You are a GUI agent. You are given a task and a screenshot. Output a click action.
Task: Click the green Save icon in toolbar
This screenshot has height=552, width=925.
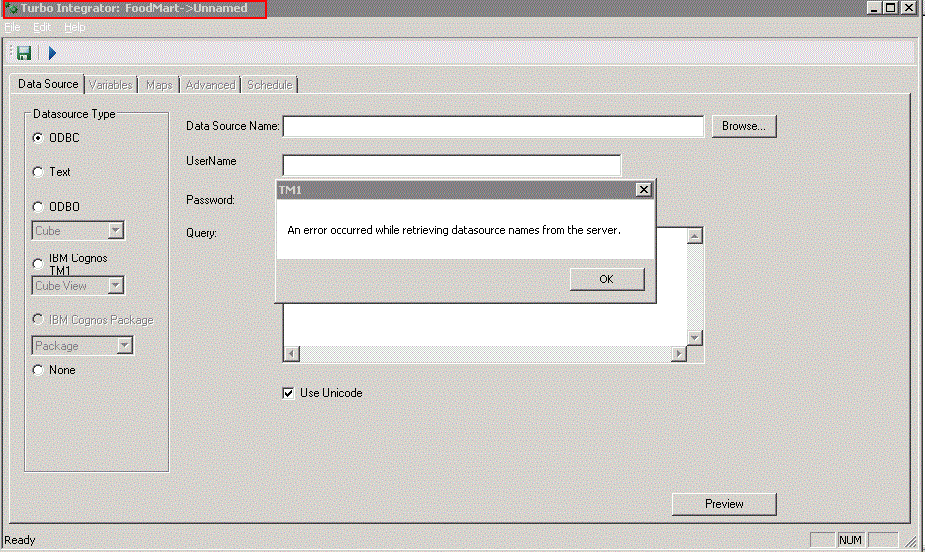point(24,53)
